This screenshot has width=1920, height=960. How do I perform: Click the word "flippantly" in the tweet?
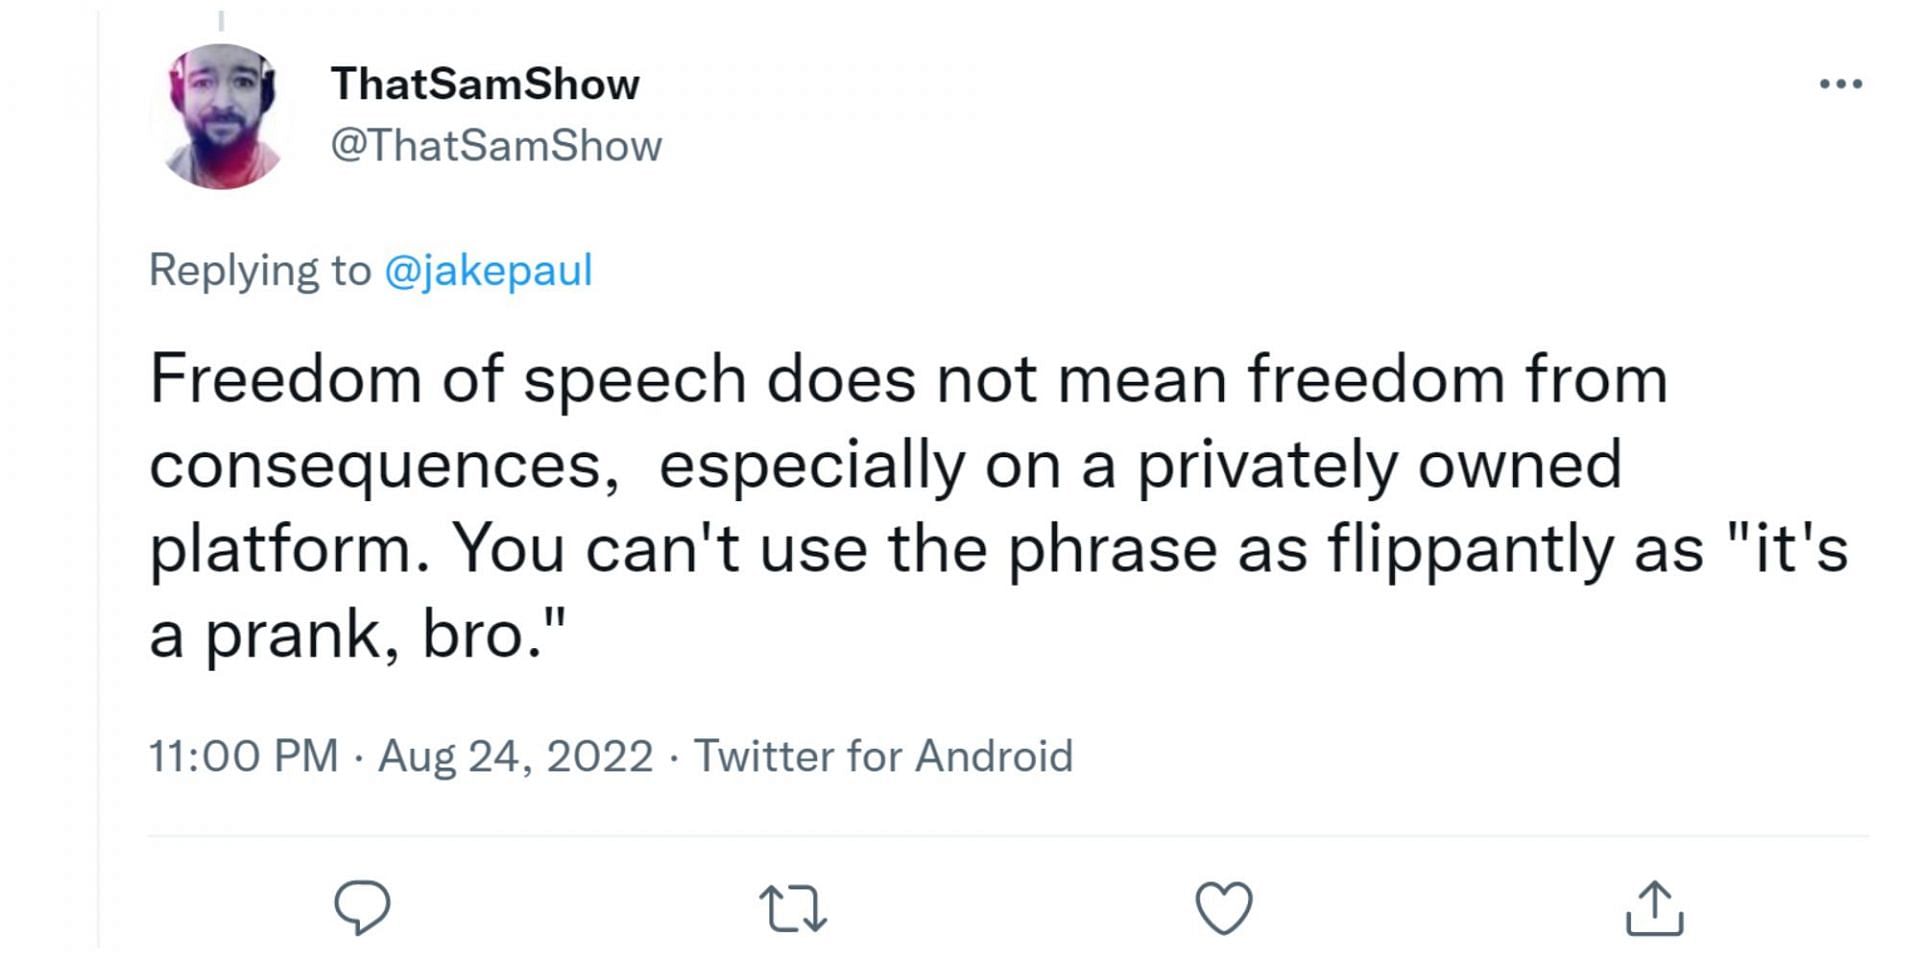pyautogui.click(x=1470, y=550)
